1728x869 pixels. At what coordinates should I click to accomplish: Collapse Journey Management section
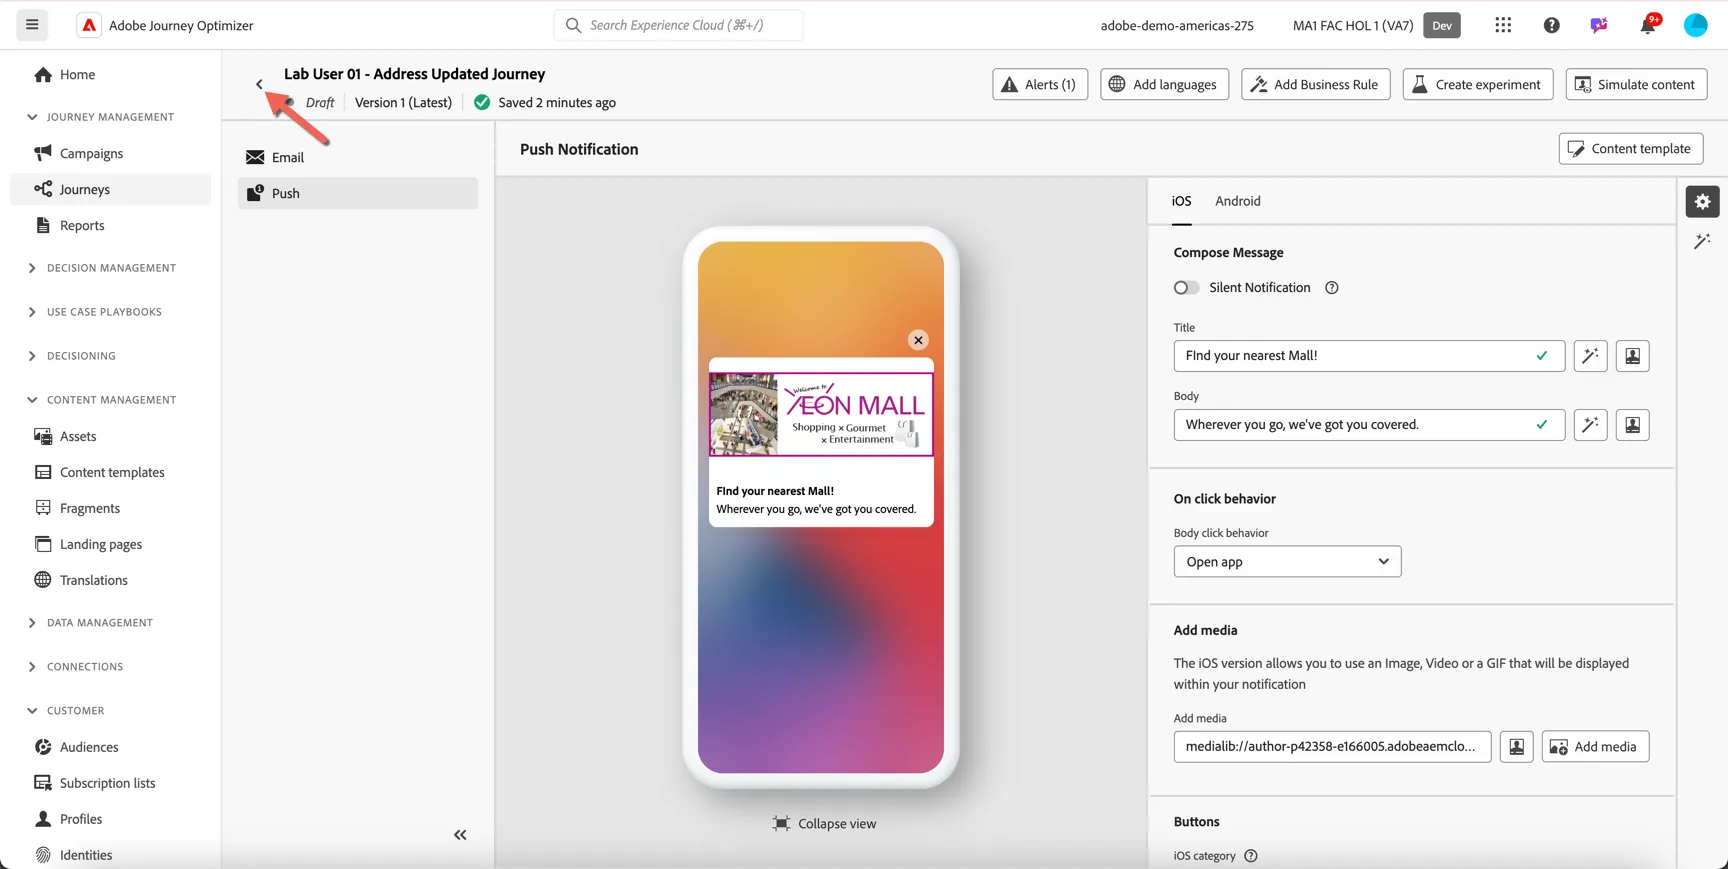[x=32, y=117]
